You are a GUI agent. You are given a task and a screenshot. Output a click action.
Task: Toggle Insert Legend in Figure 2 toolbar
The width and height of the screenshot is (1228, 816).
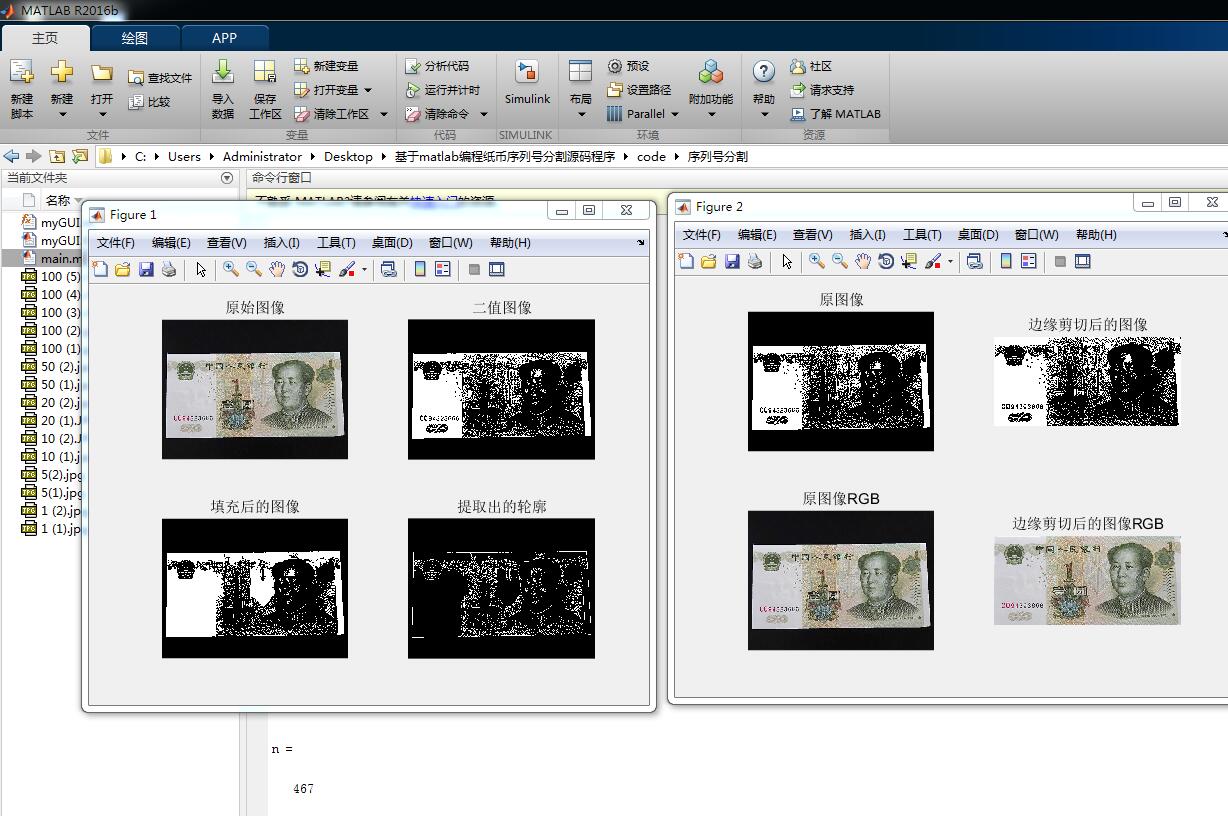(1029, 261)
